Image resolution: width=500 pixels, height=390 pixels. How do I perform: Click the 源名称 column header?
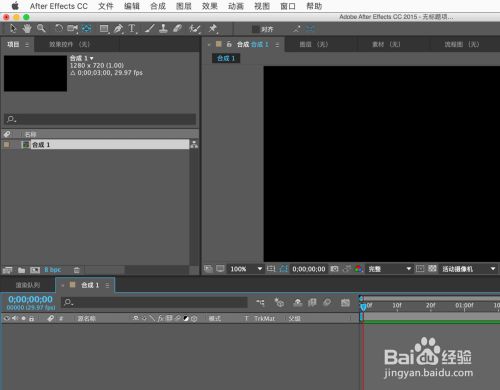87,319
